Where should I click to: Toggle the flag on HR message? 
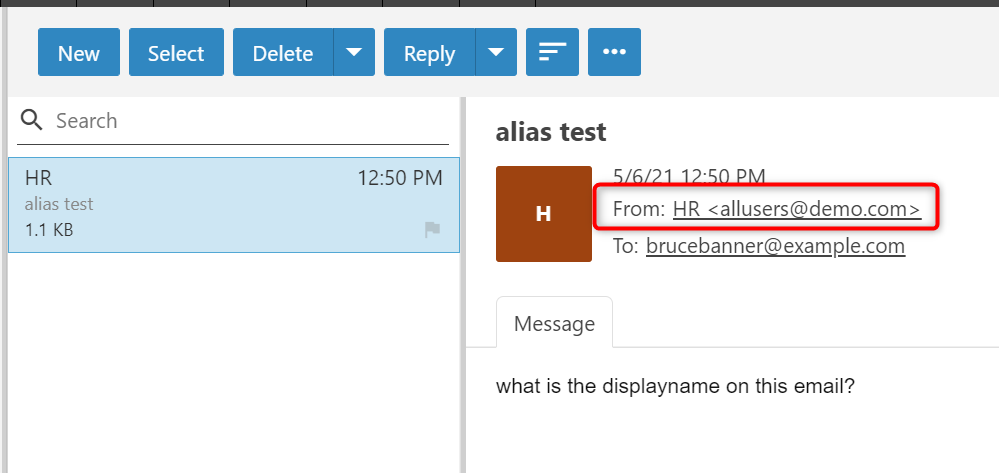(432, 230)
